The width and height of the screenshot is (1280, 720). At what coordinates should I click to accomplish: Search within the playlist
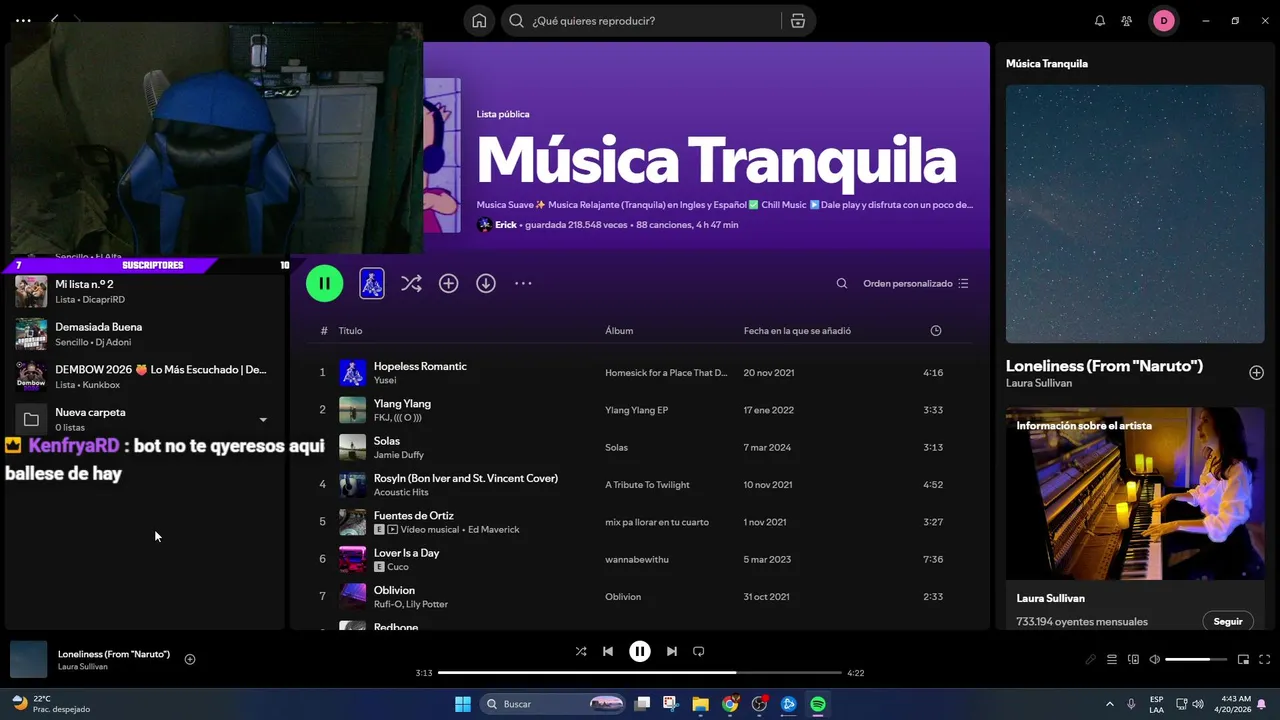pos(842,284)
